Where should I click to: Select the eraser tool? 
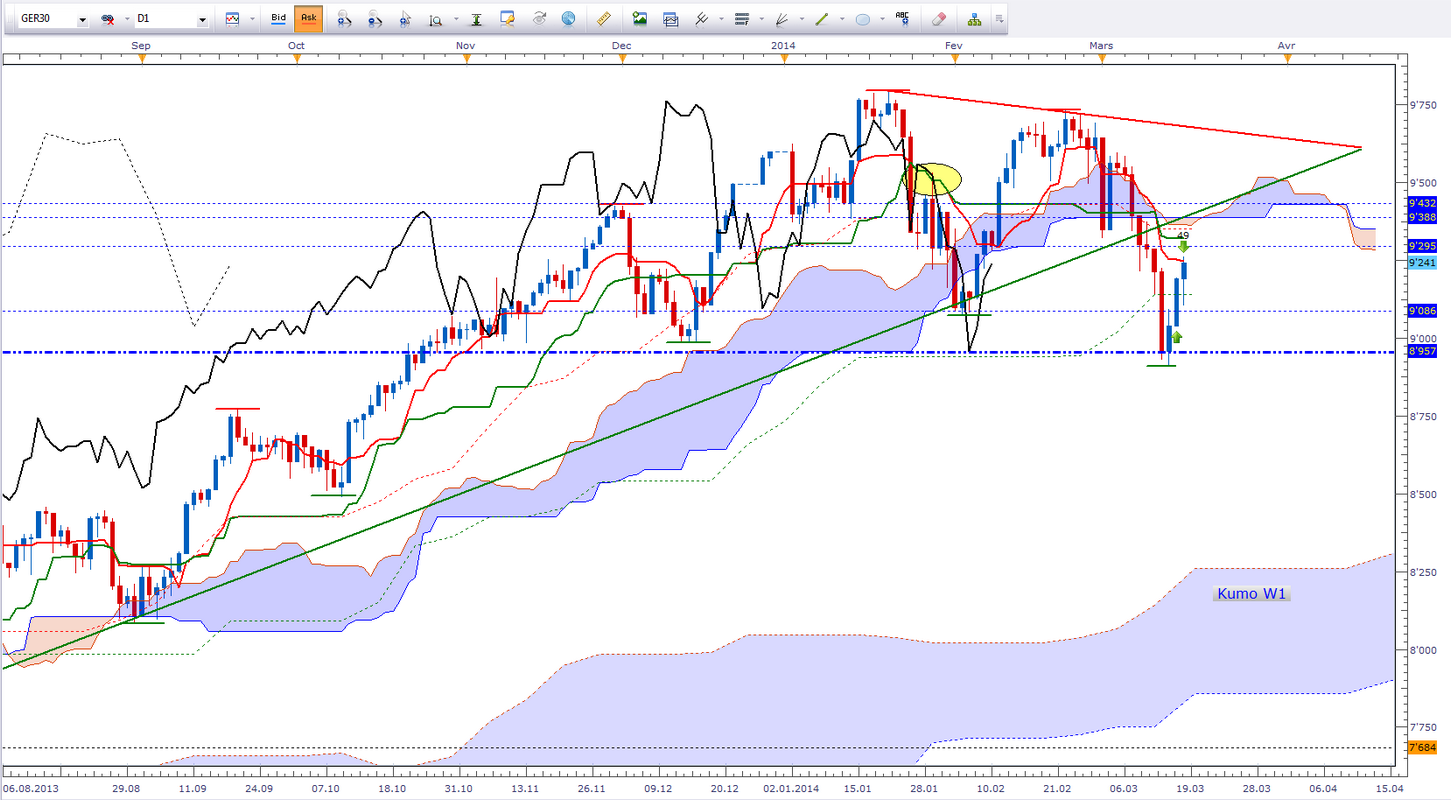pos(938,18)
